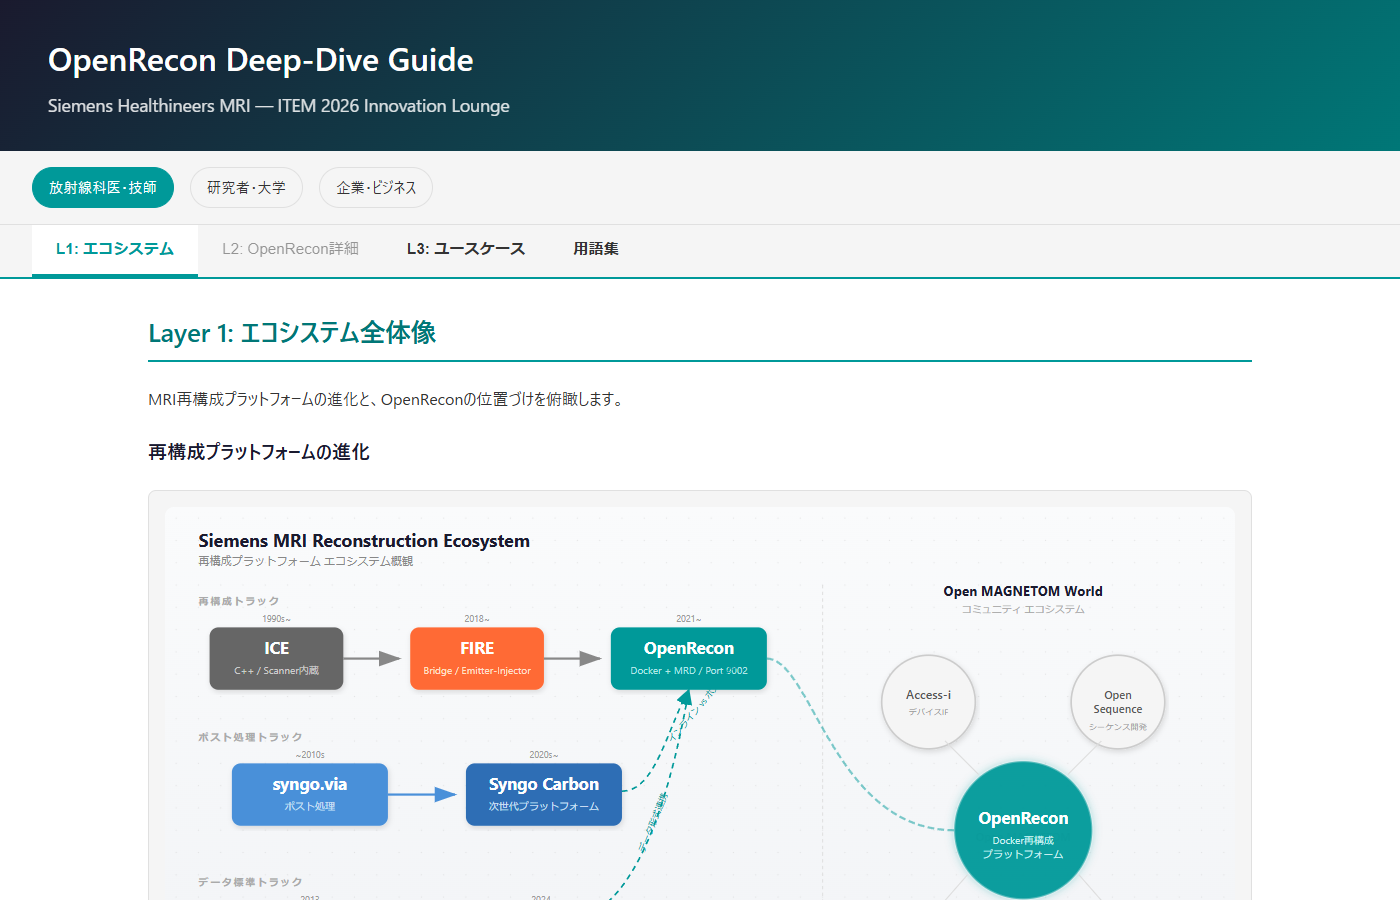Select the large OpenRecon circle hub
This screenshot has width=1400, height=900.
[1023, 831]
